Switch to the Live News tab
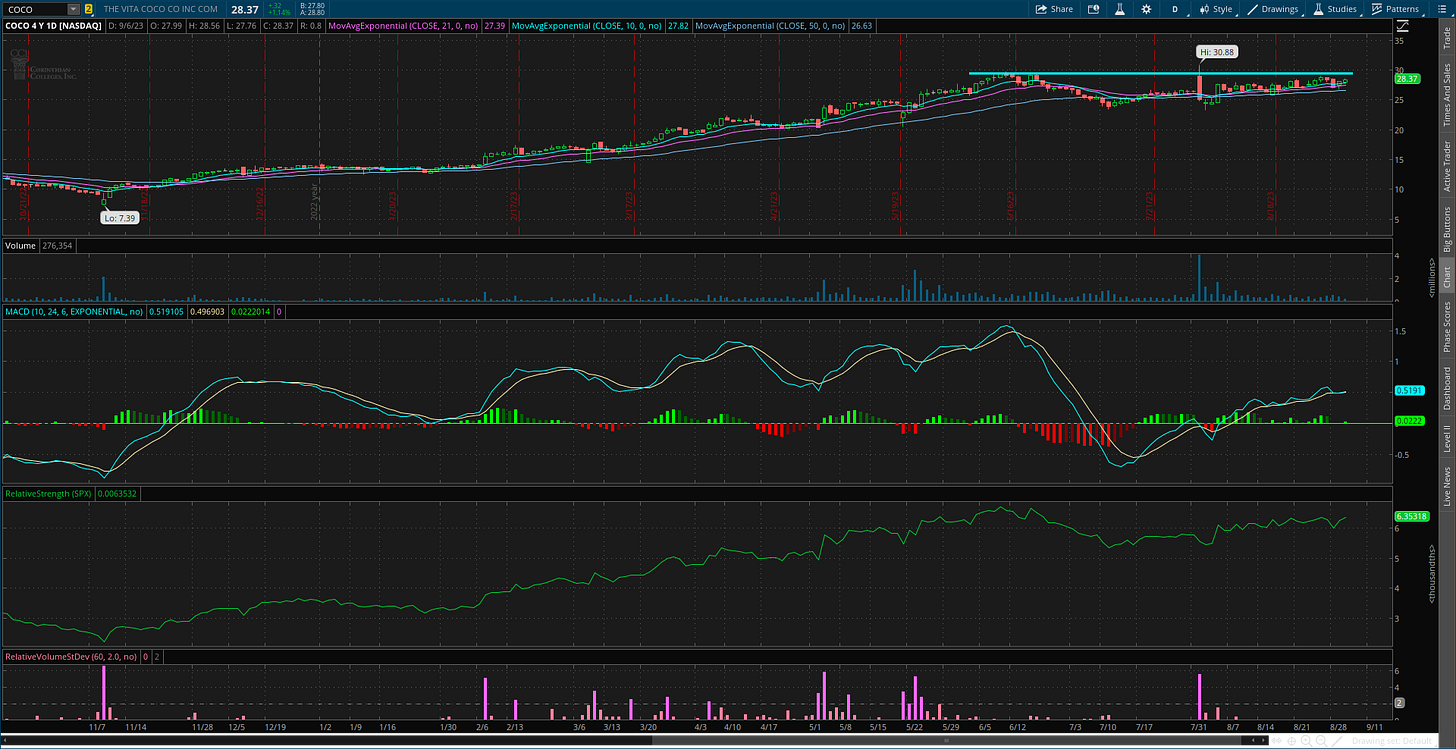 [x=1447, y=484]
